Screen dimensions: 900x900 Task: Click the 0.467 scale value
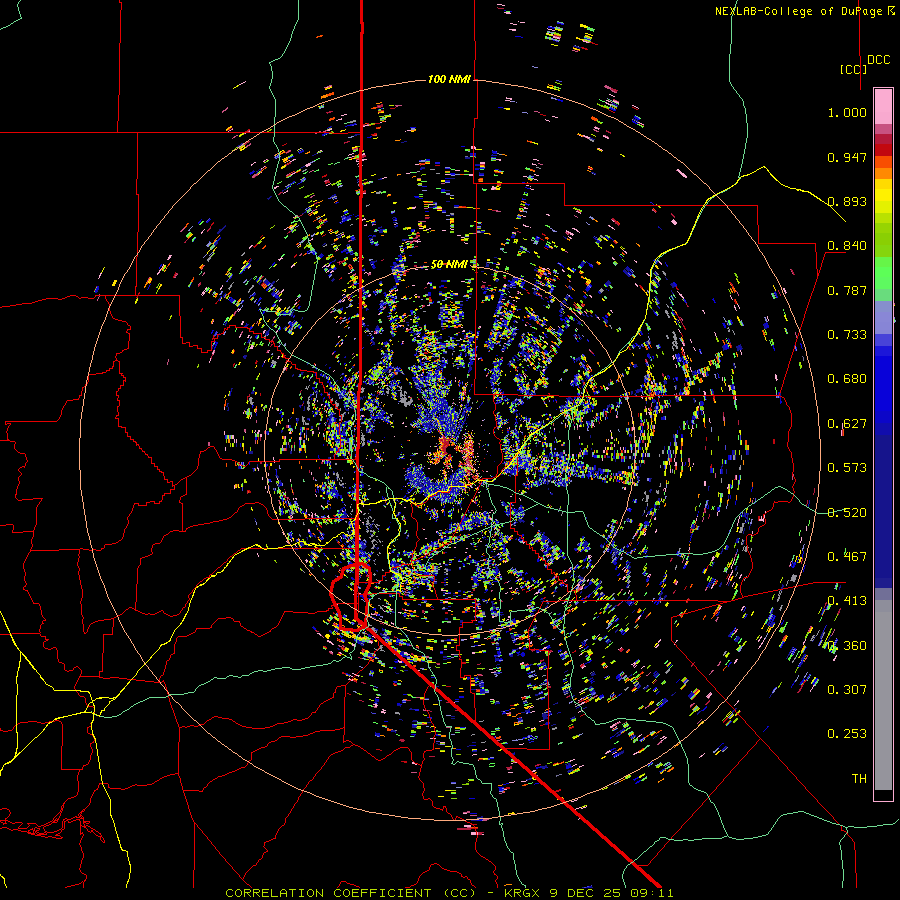(x=847, y=557)
